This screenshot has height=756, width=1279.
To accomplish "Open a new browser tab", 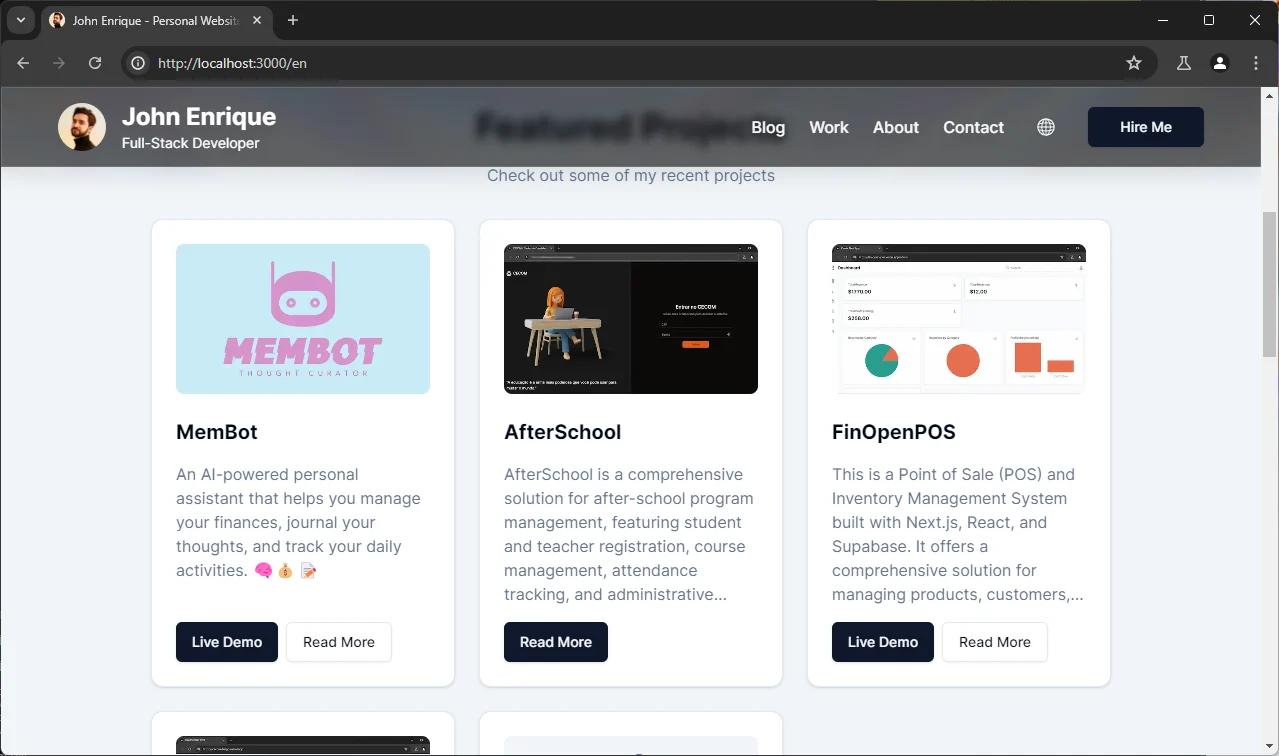I will 293,20.
